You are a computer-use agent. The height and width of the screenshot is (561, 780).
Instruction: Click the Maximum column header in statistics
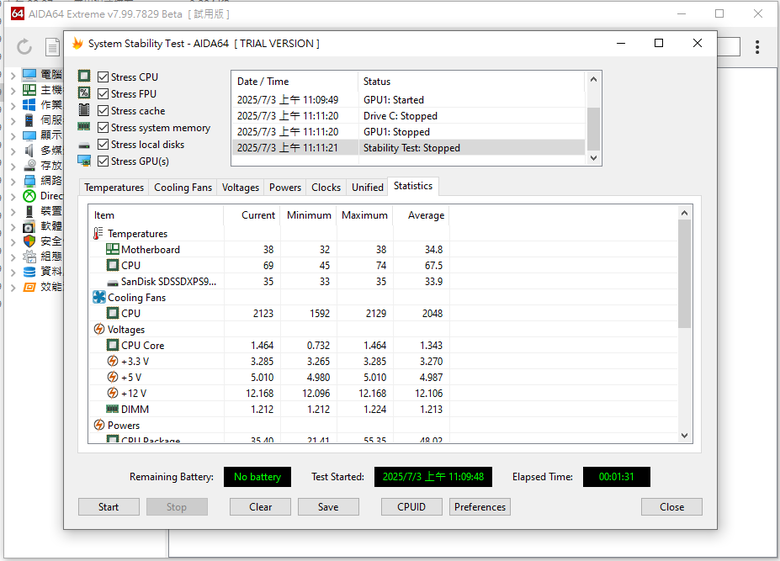364,215
